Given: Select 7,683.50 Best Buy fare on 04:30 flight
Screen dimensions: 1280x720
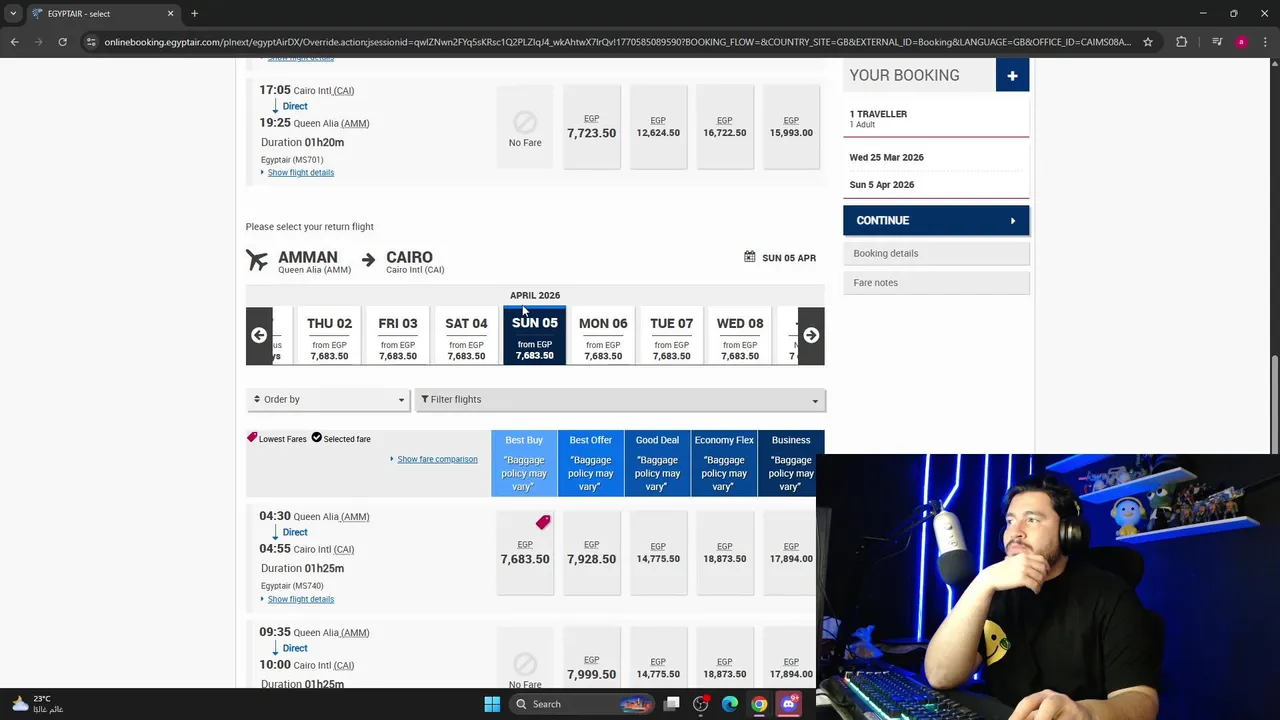Looking at the screenshot, I should pyautogui.click(x=525, y=553).
